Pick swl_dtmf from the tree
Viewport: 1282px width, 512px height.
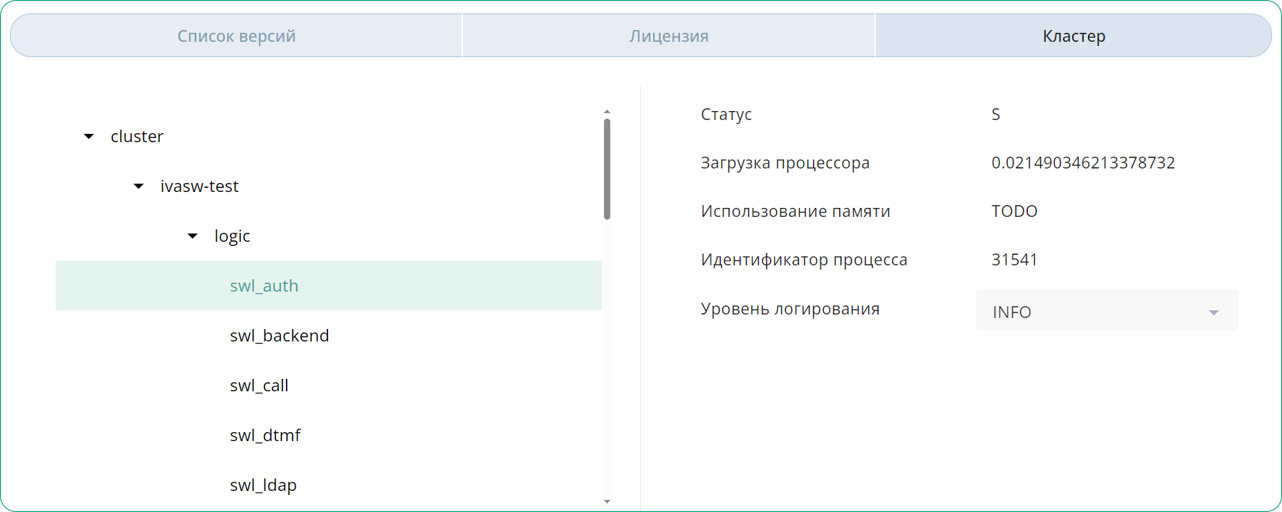pyautogui.click(x=265, y=436)
